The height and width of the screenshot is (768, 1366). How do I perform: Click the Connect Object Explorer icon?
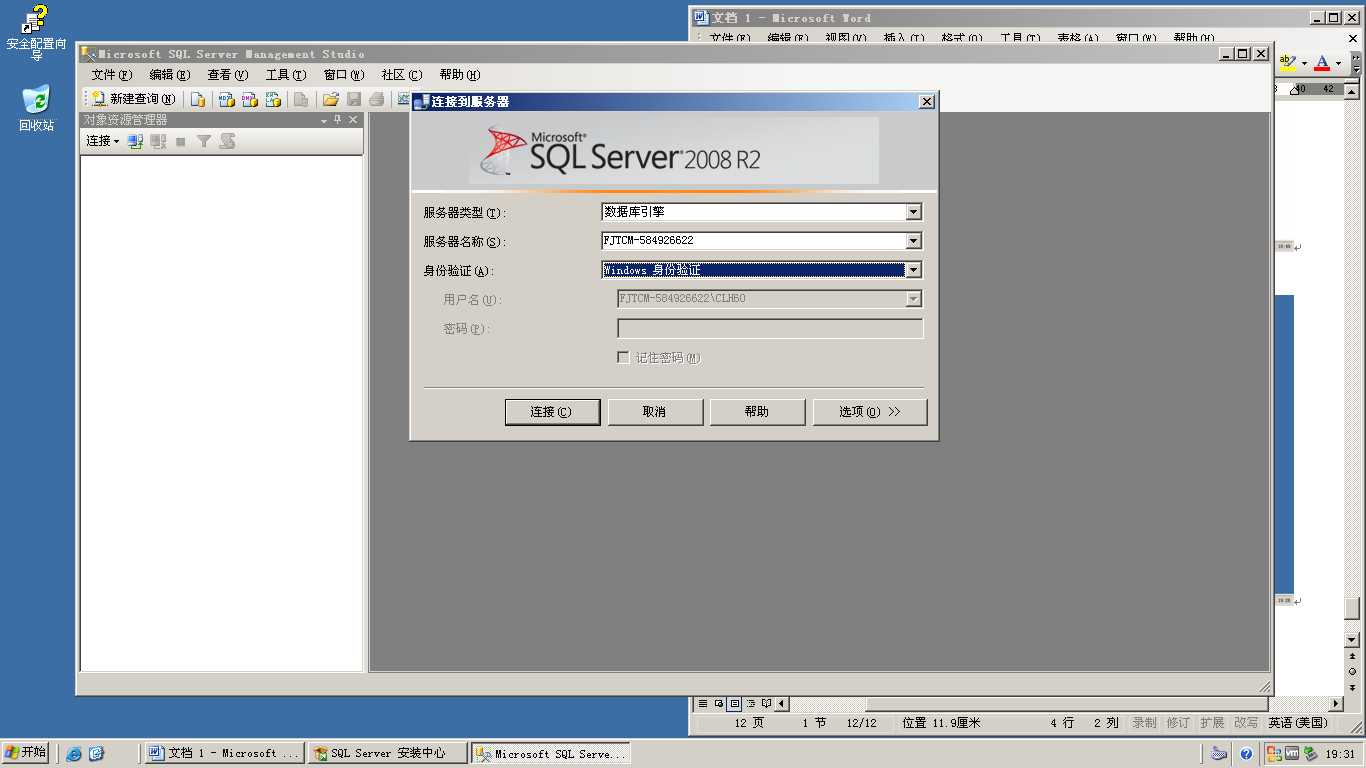[135, 142]
